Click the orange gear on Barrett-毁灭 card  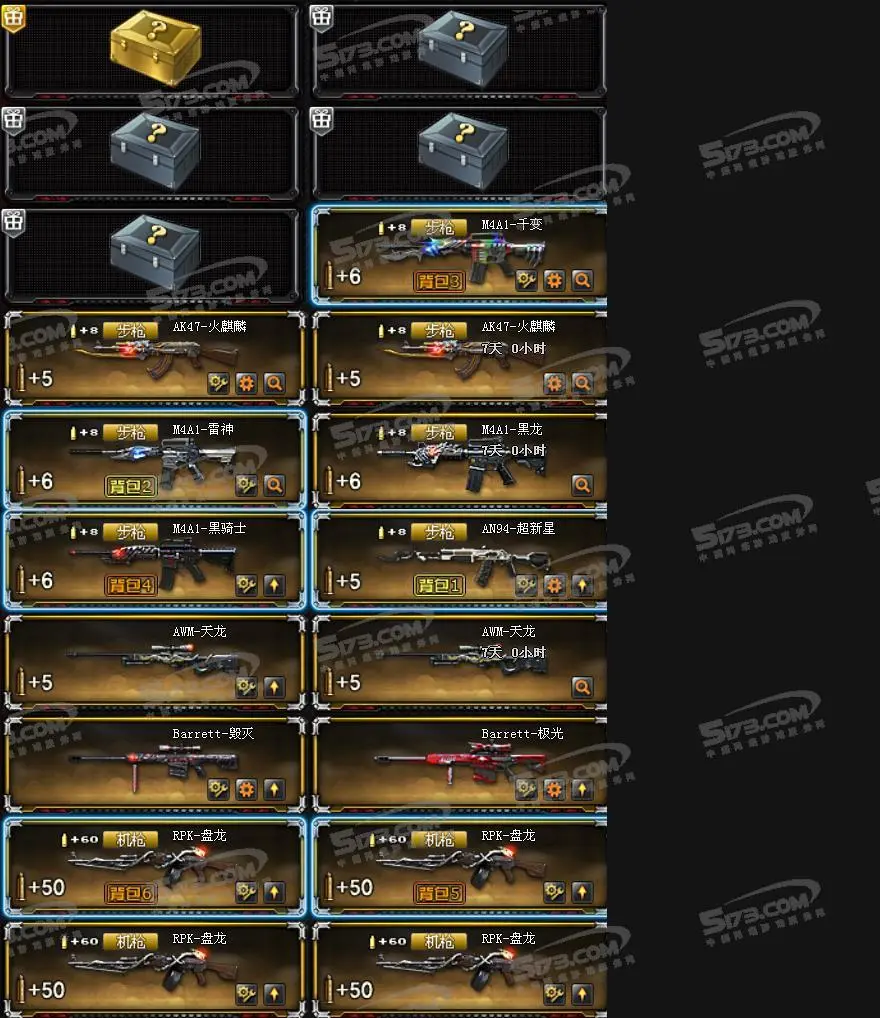point(246,789)
